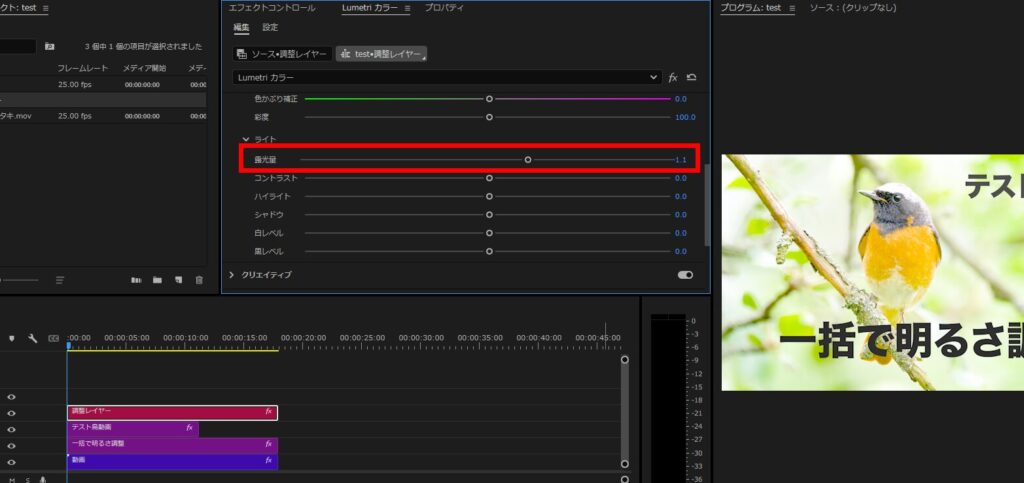Disable the クリエイティブ section toggle switch
Image resolution: width=1024 pixels, height=483 pixels.
pos(685,275)
